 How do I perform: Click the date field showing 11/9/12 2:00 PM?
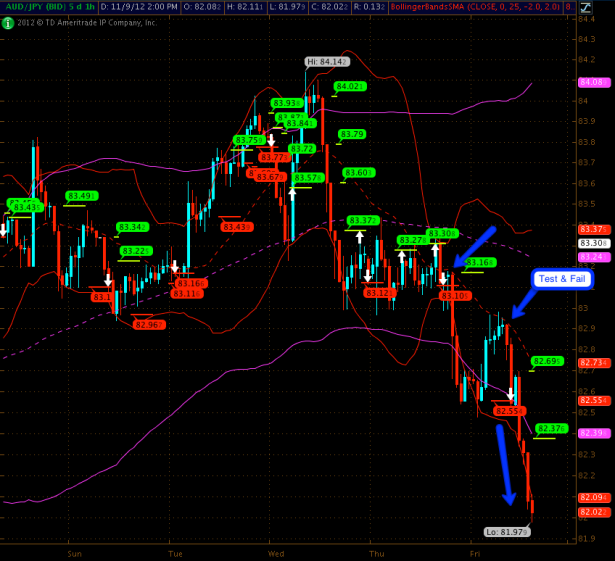point(144,7)
